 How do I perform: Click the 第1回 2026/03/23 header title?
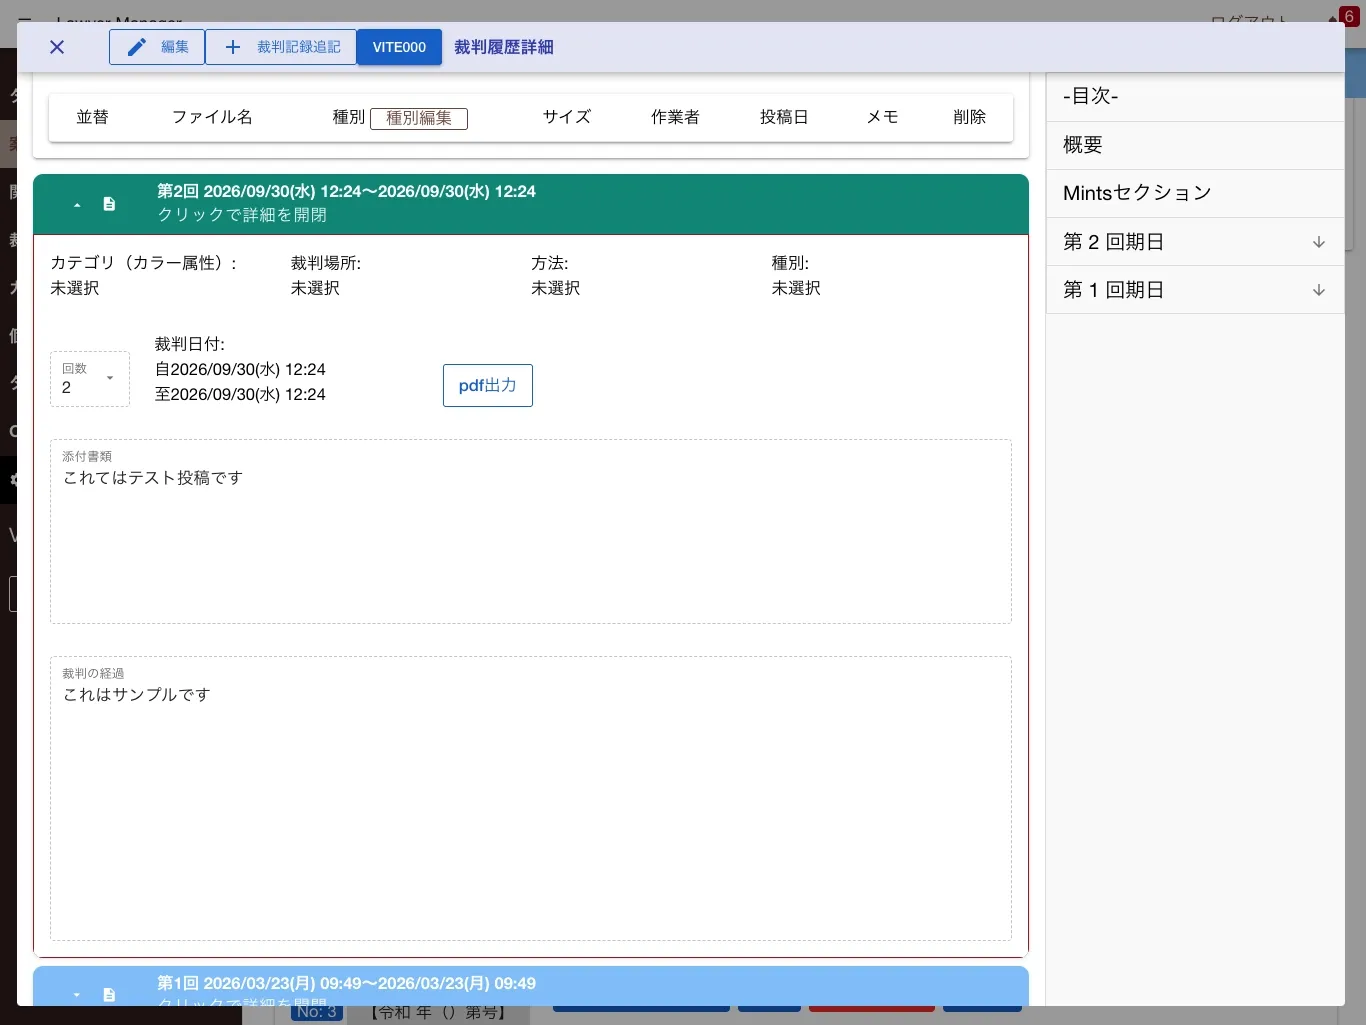pyautogui.click(x=346, y=983)
